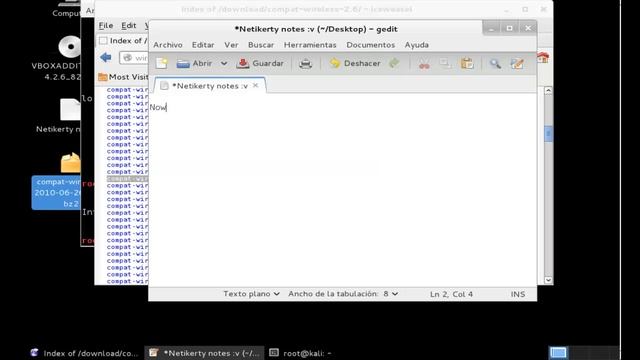Open File menu in browser window
The width and height of the screenshot is (640, 360).
[x=106, y=25]
